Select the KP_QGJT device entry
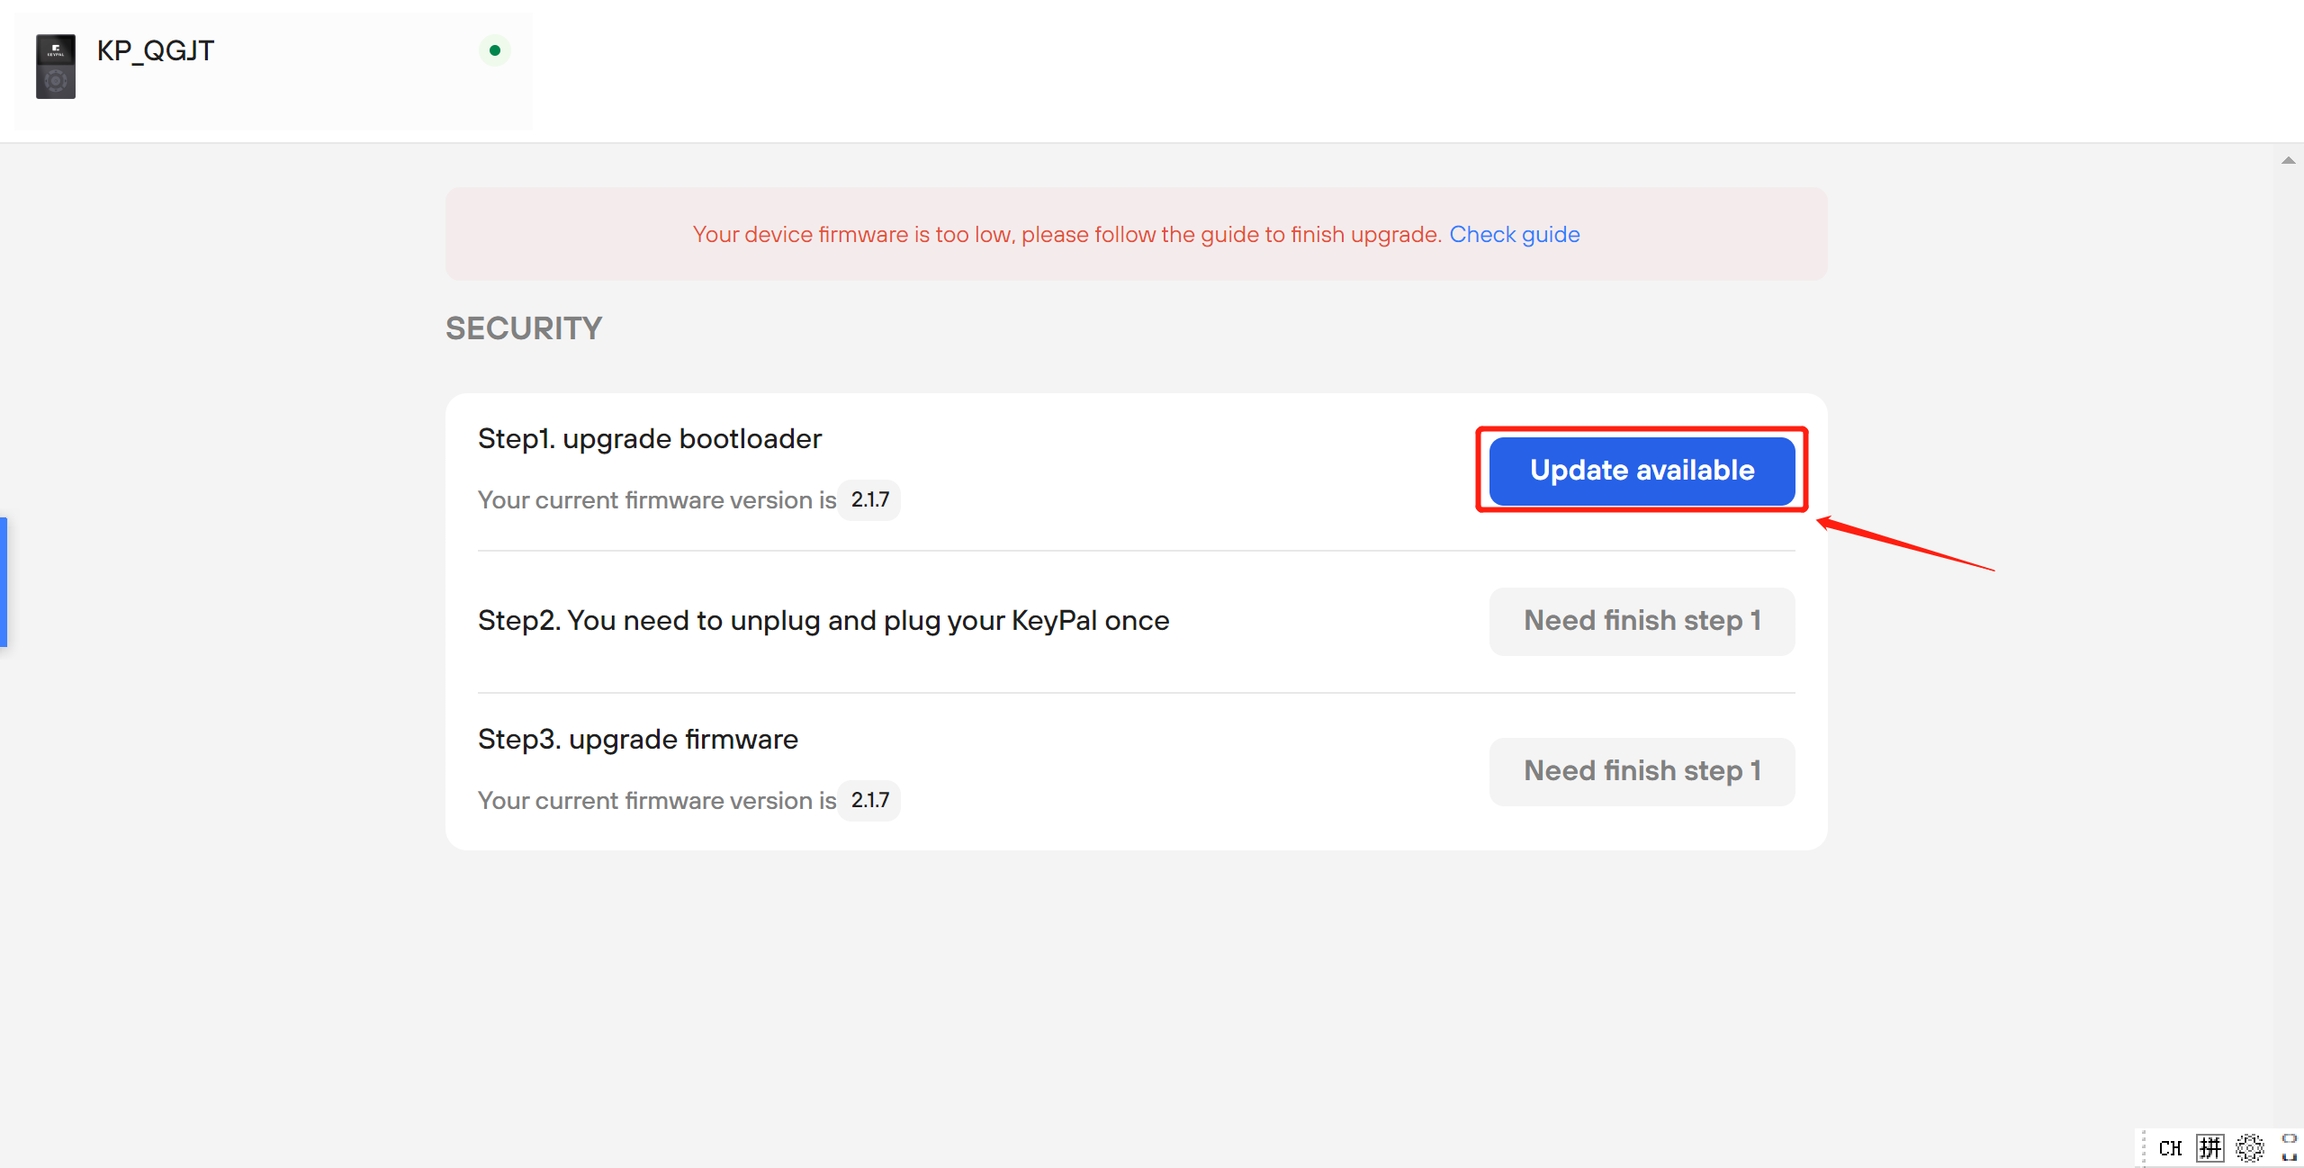This screenshot has width=2304, height=1168. point(155,51)
